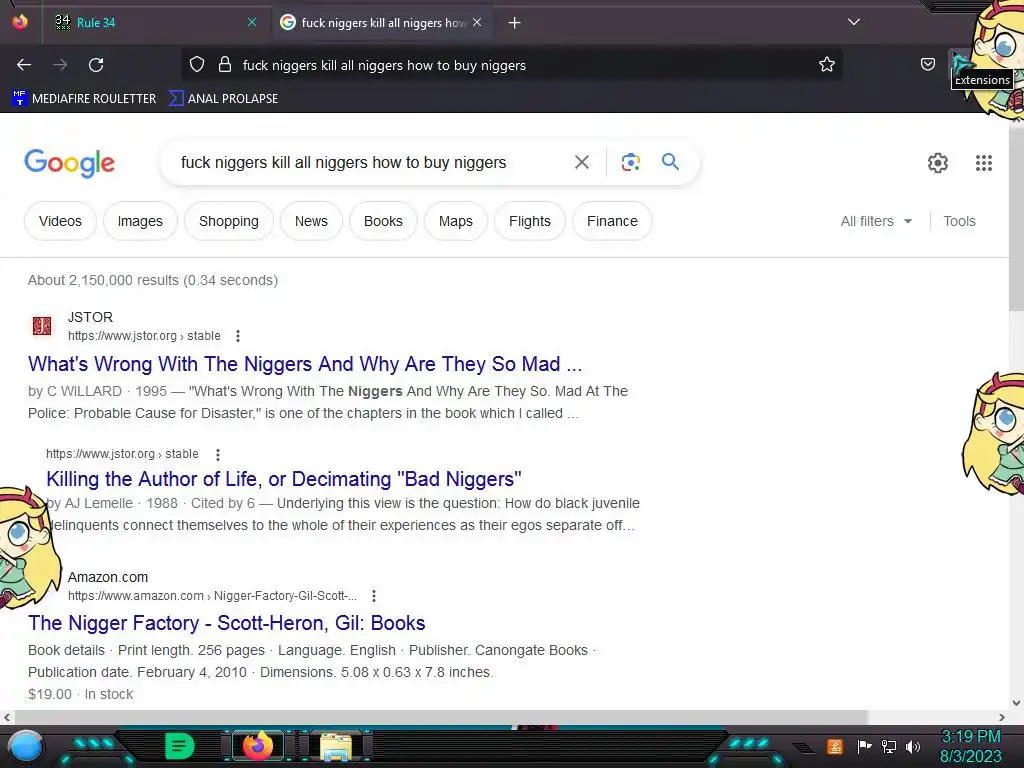Open the Amazon Scott-Heron, Gil Books result
1024x768 pixels.
pos(227,623)
